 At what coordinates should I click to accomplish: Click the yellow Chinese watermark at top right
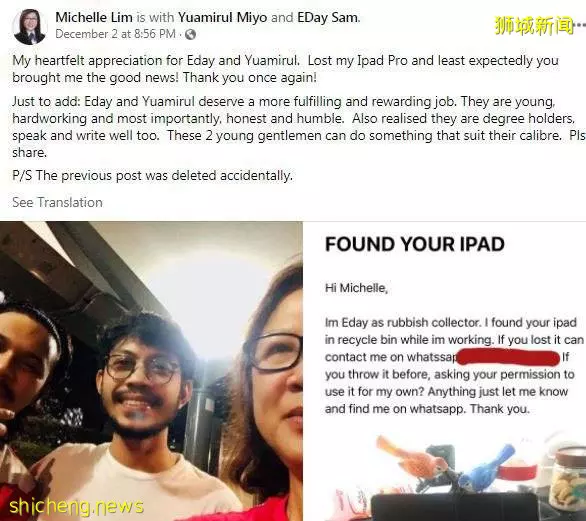pos(534,25)
